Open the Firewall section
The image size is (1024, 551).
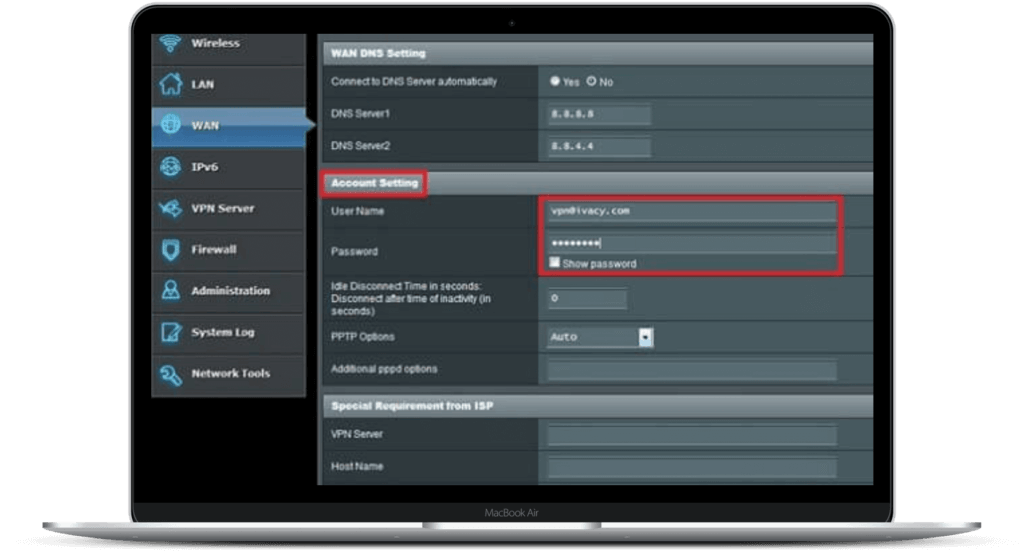[229, 249]
